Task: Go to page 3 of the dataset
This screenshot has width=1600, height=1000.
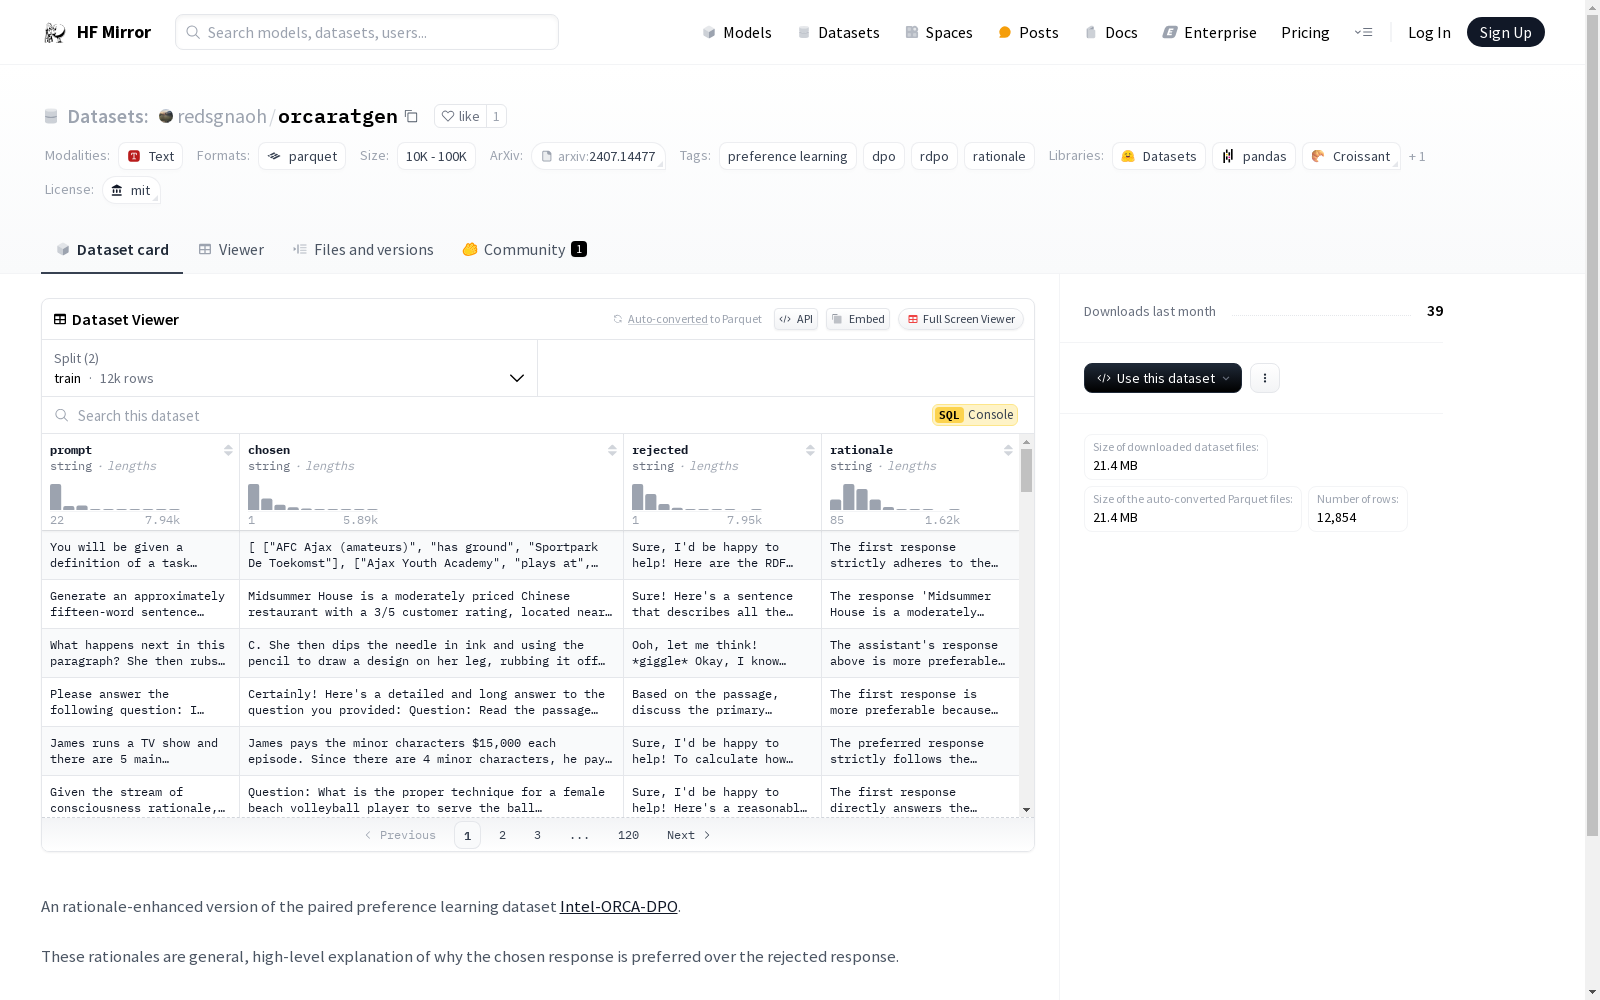Action: [537, 835]
